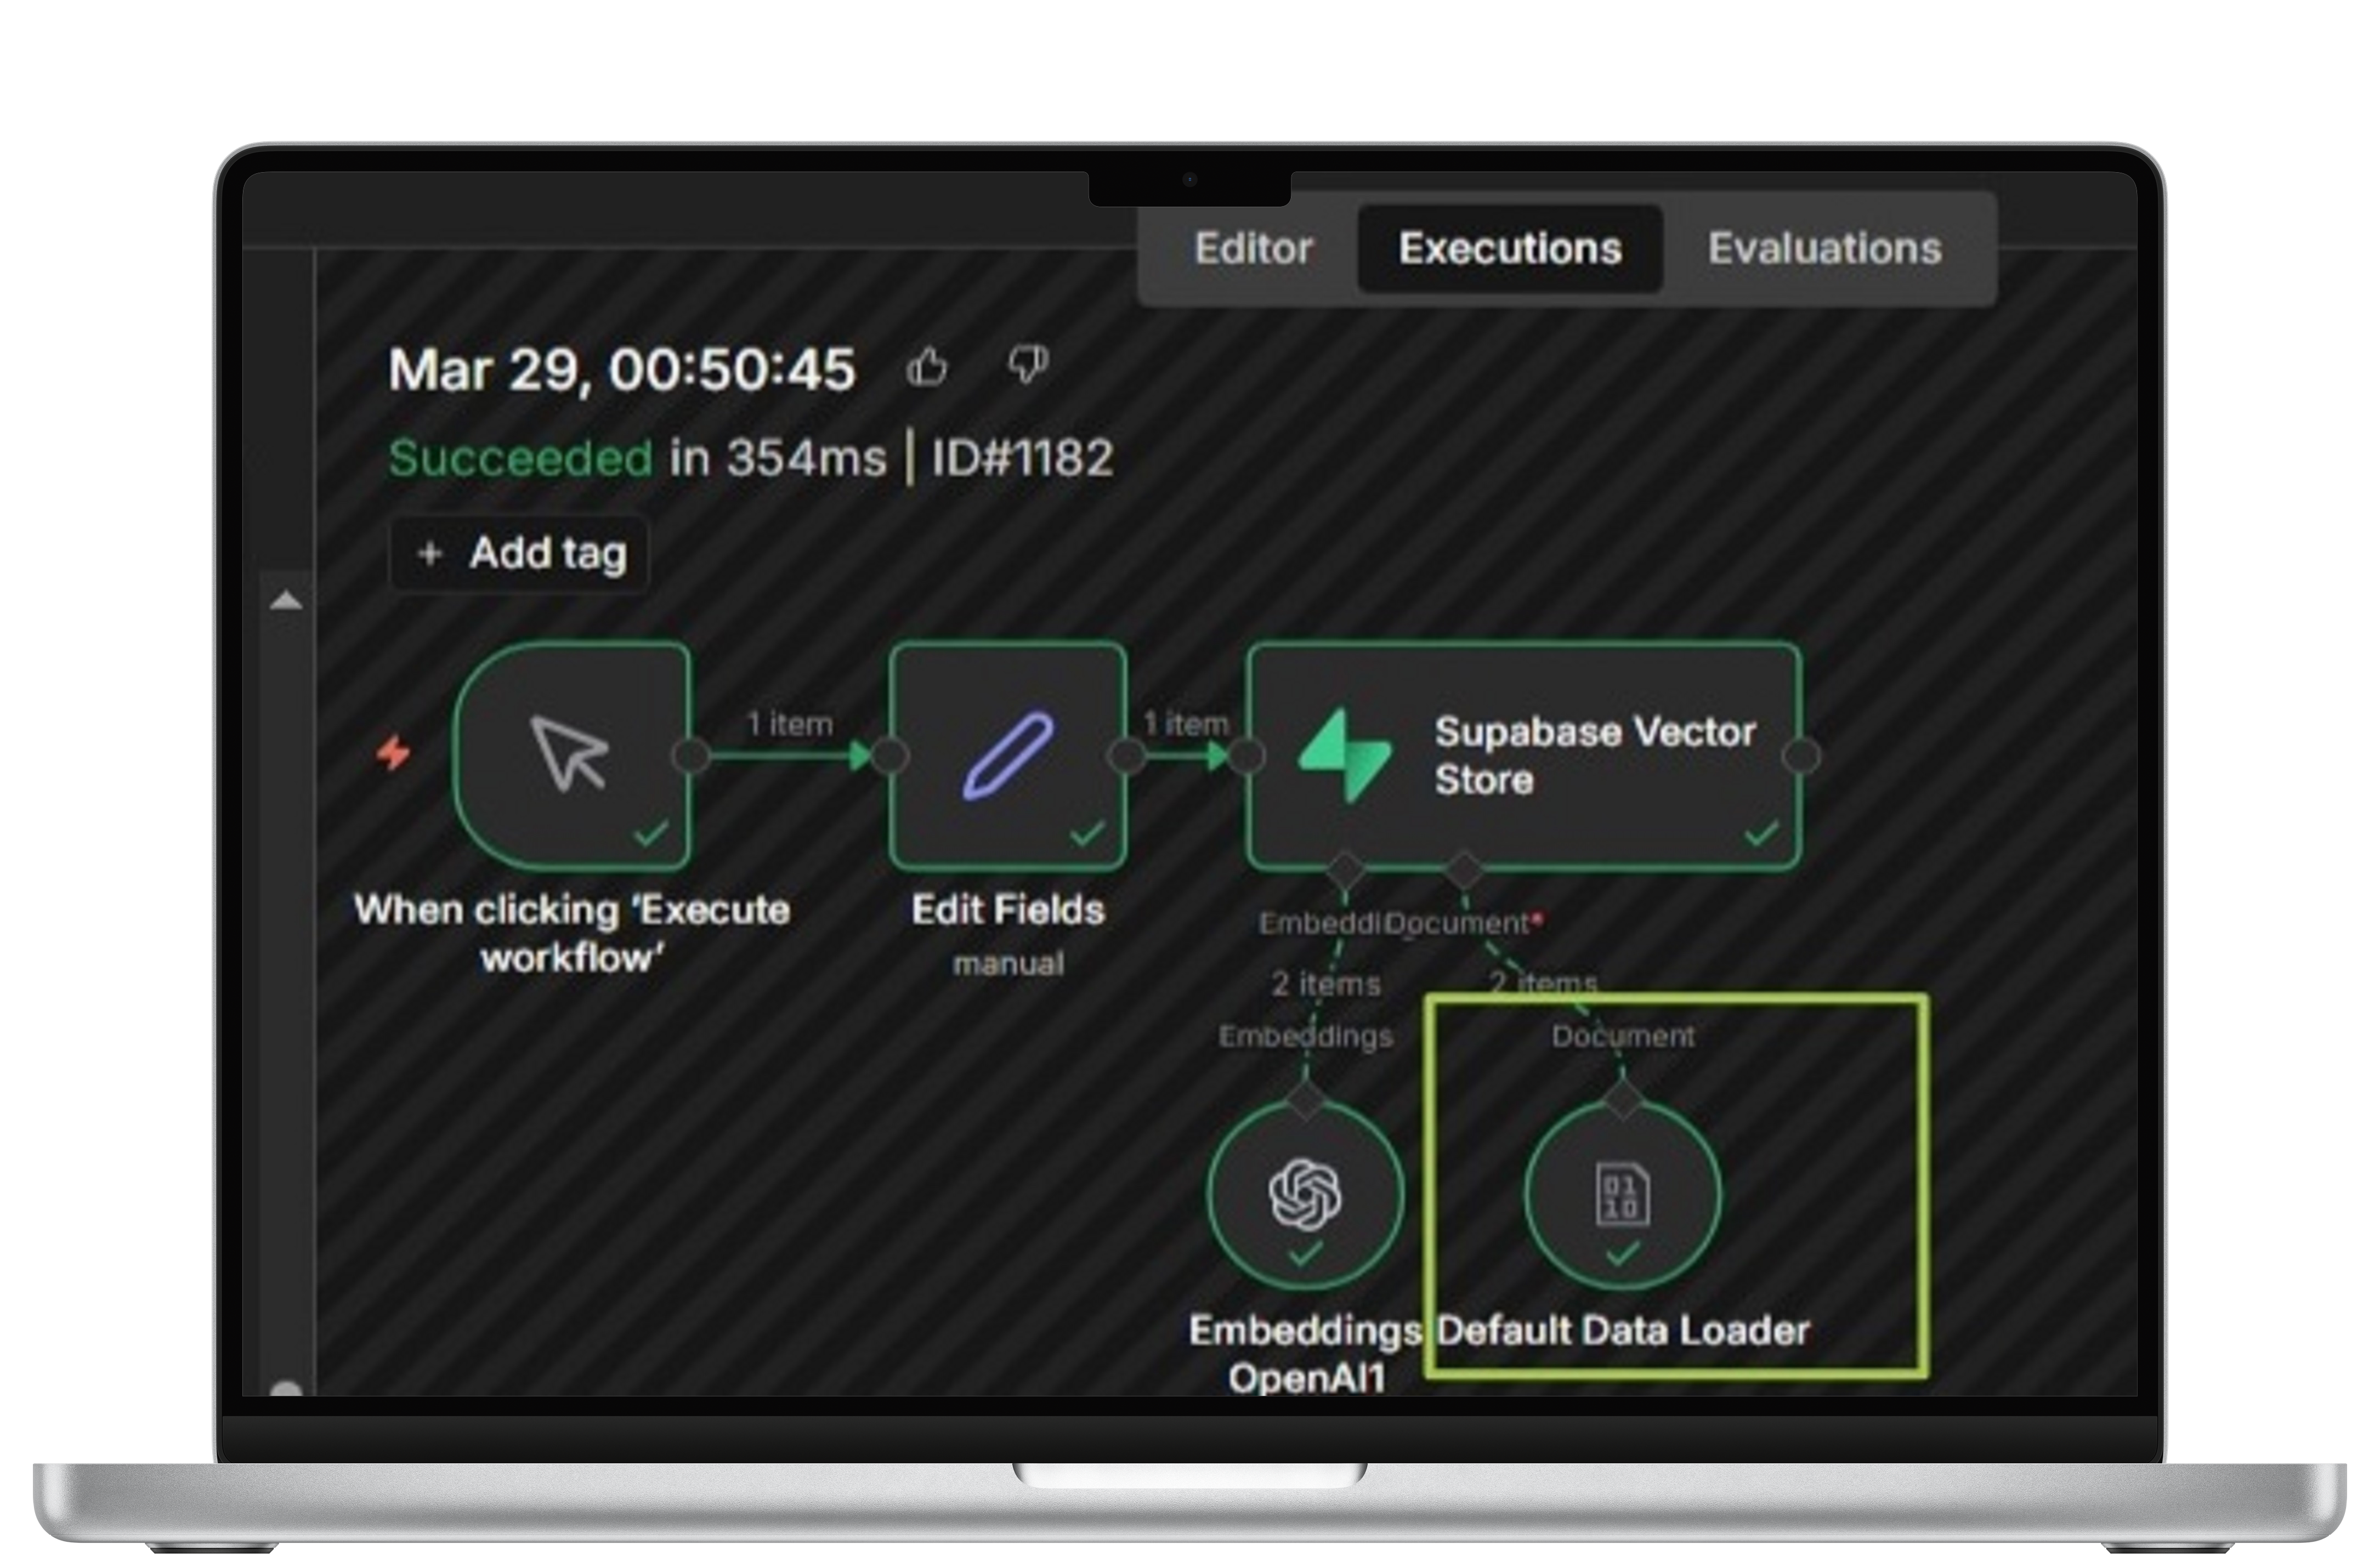Click the red lightning trigger indicator
The image size is (2380, 1568).
pyautogui.click(x=393, y=753)
